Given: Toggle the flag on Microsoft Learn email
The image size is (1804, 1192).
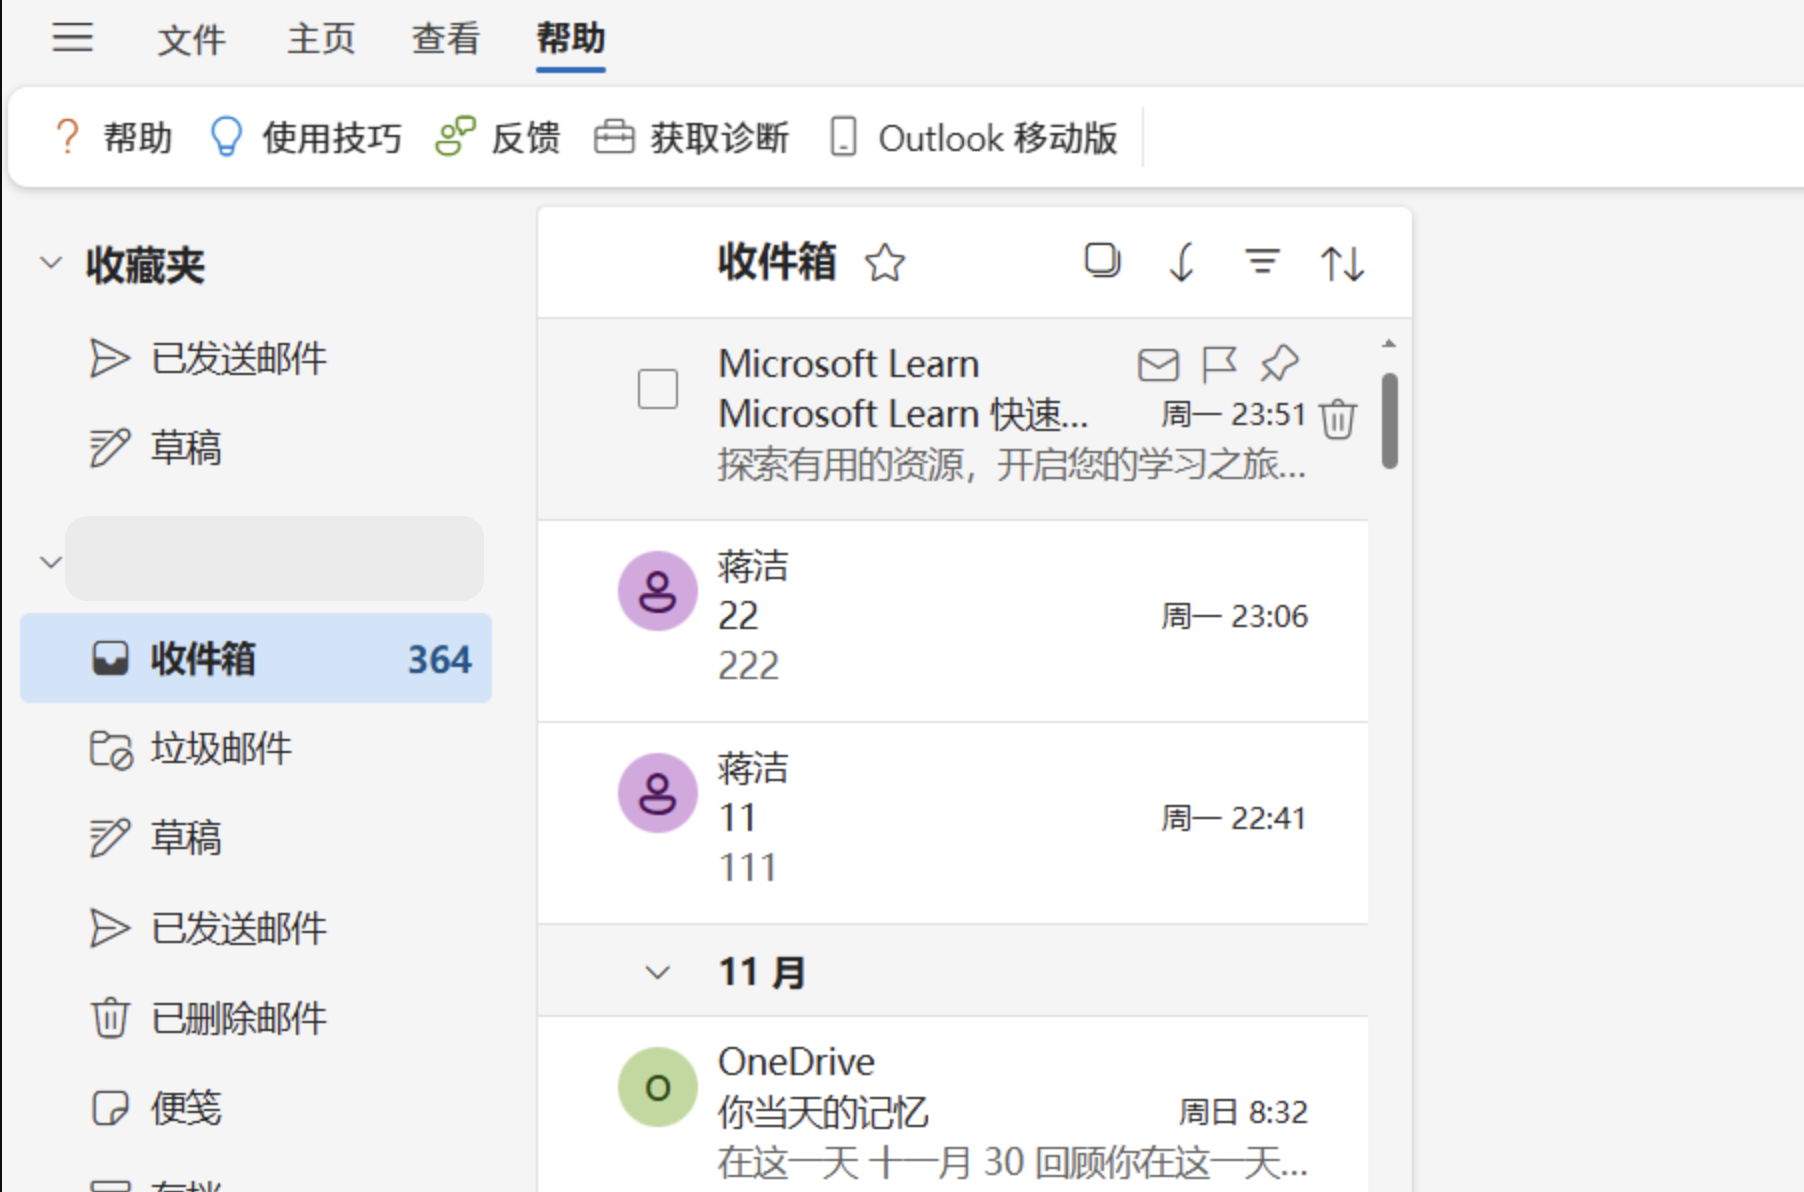Looking at the screenshot, I should (x=1219, y=364).
